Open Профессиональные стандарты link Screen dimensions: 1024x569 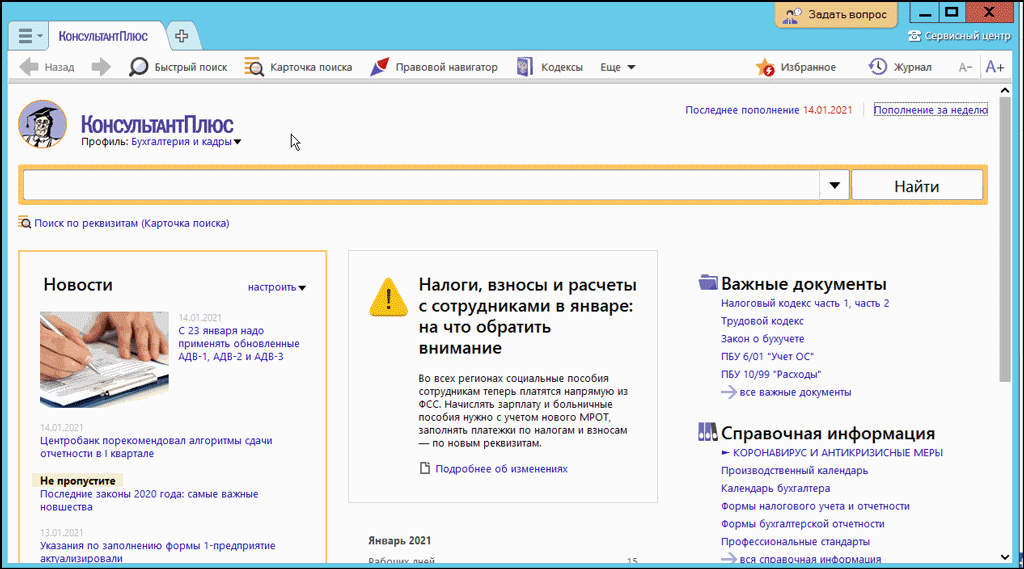(x=795, y=542)
